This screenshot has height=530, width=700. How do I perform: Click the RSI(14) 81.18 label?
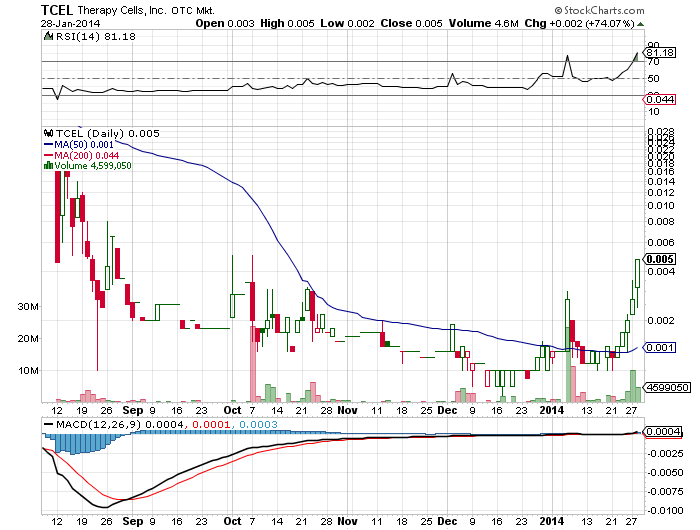pos(96,37)
